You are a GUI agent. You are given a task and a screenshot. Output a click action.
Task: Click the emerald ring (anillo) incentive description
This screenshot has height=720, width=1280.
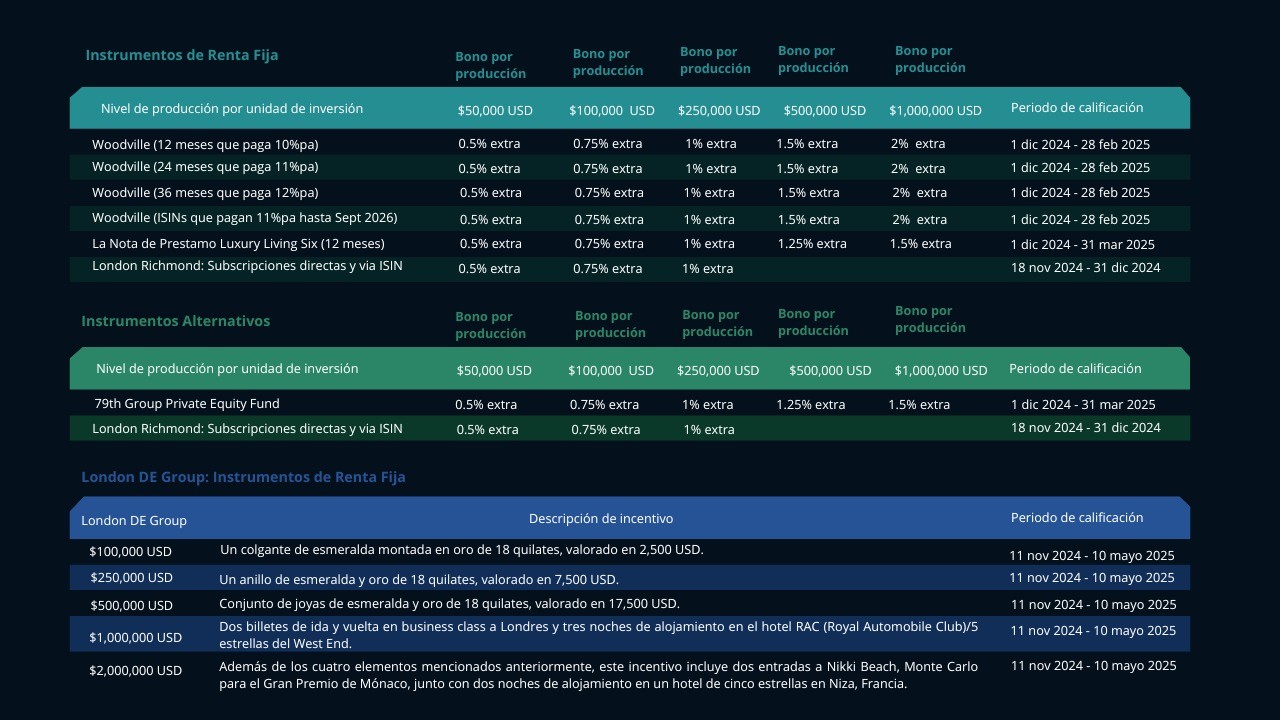click(418, 579)
